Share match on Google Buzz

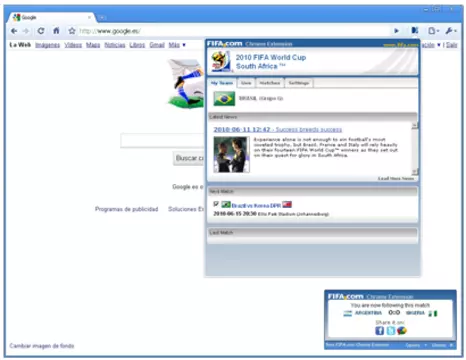(402, 330)
